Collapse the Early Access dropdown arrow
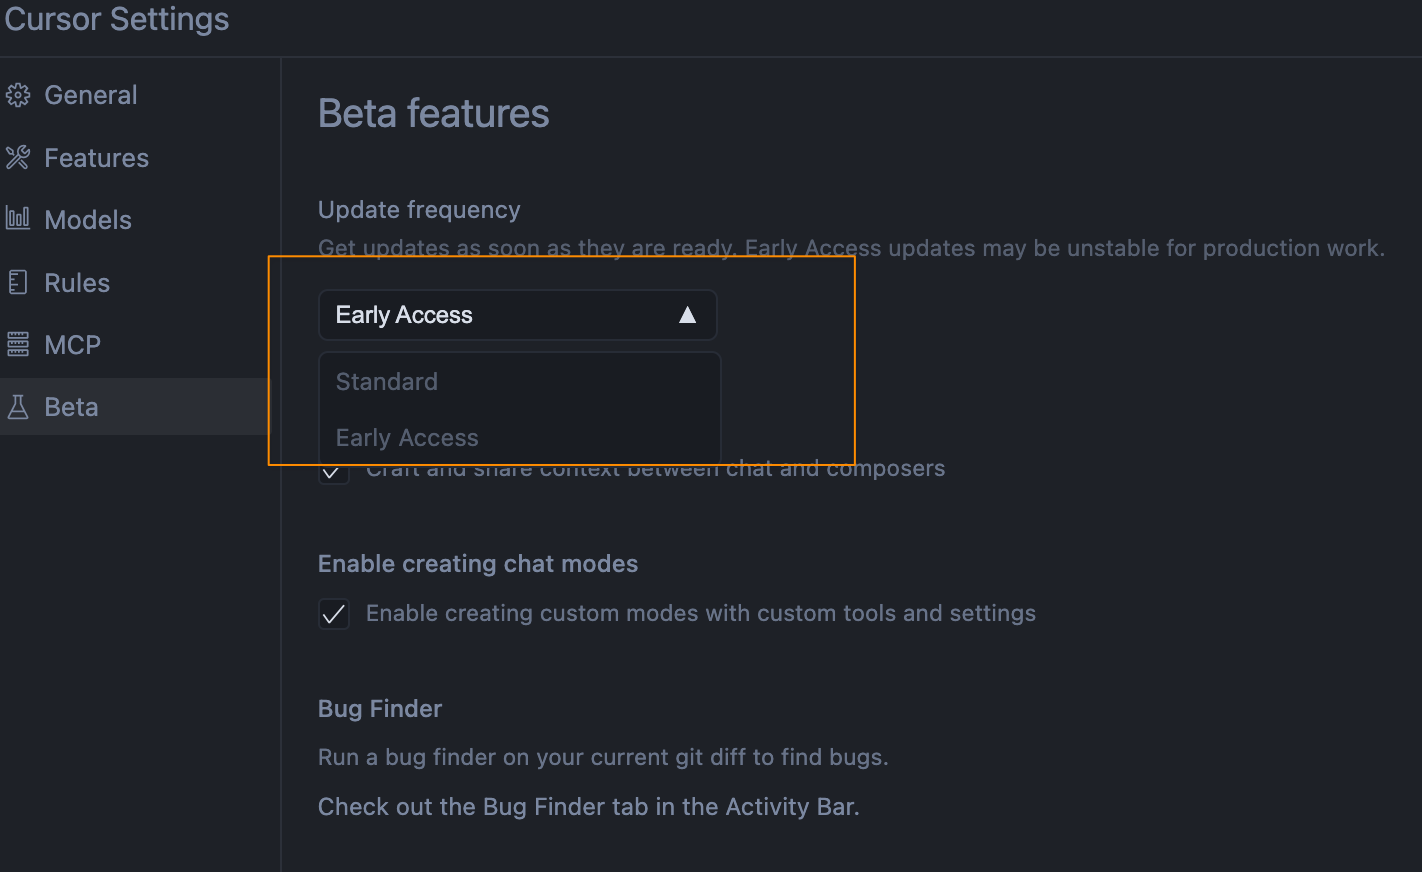The height and width of the screenshot is (872, 1422). point(687,315)
